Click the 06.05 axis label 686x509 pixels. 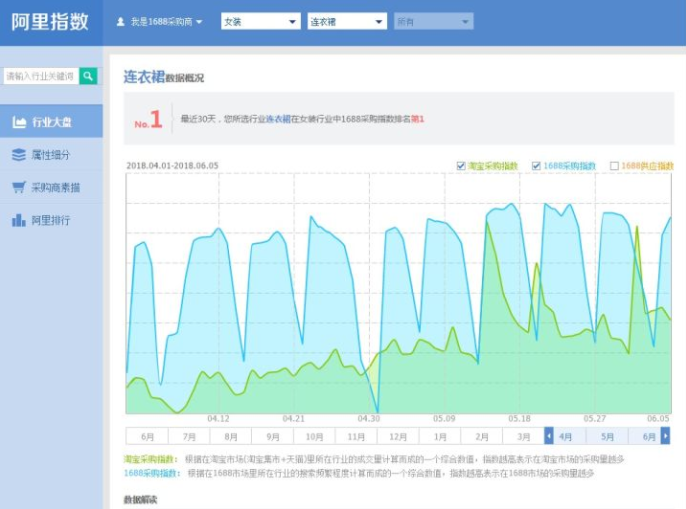(658, 418)
